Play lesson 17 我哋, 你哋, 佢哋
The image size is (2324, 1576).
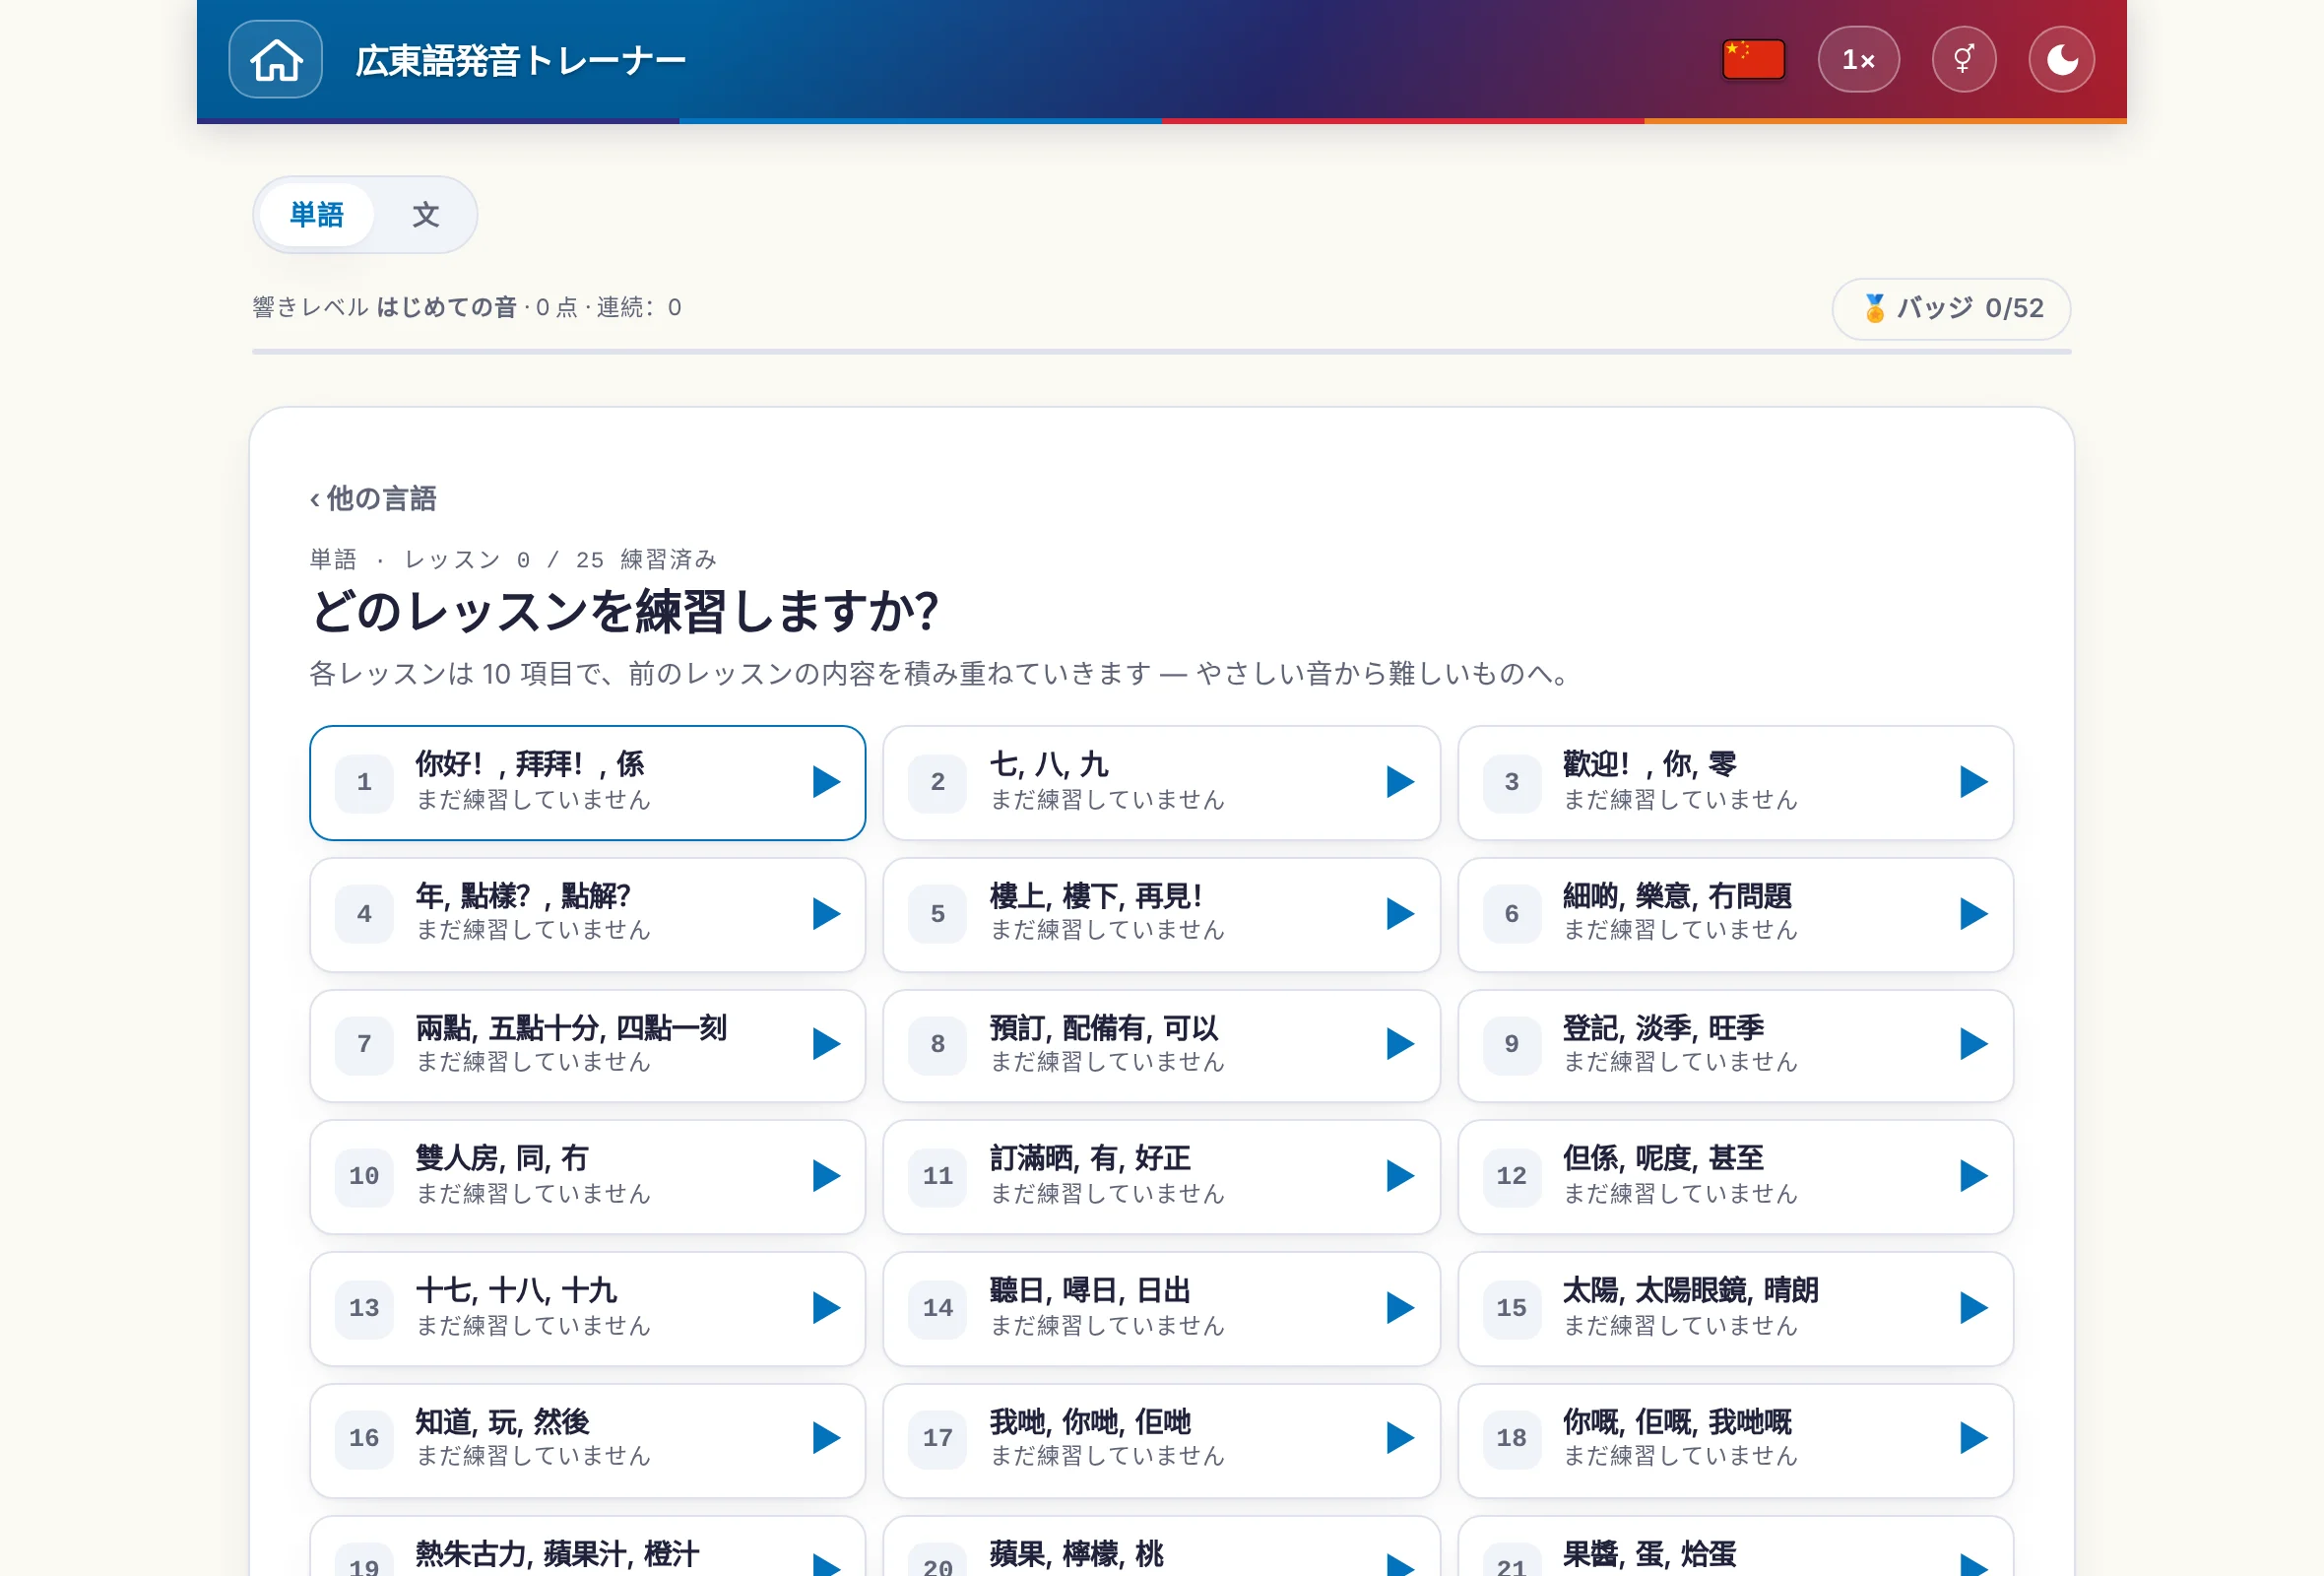coord(1400,1438)
